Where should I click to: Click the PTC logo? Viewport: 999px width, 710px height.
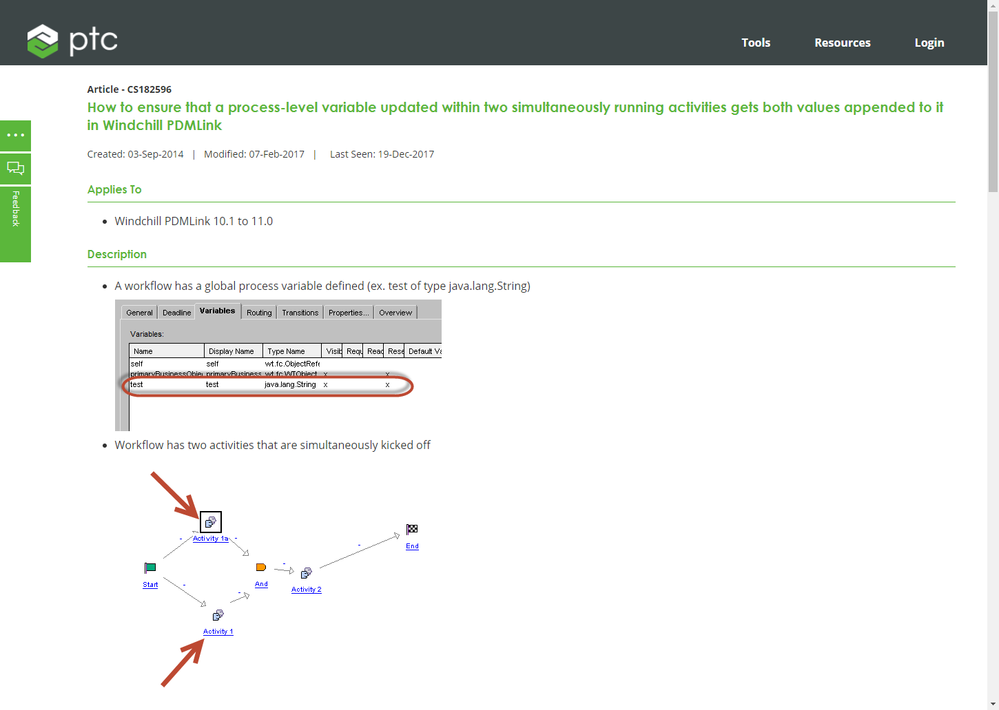(x=72, y=41)
